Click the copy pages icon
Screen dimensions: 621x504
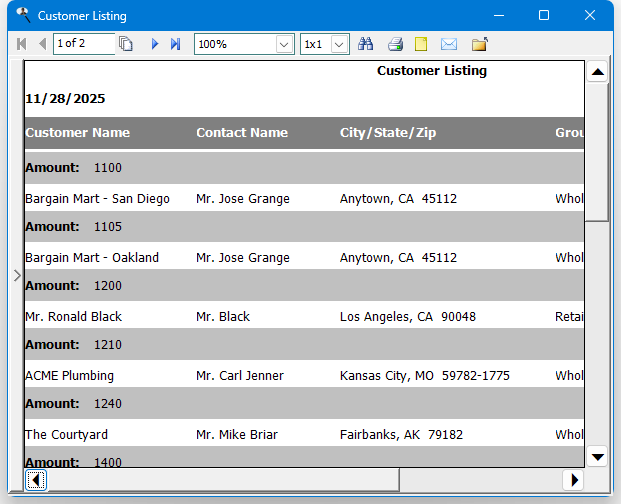(x=126, y=44)
